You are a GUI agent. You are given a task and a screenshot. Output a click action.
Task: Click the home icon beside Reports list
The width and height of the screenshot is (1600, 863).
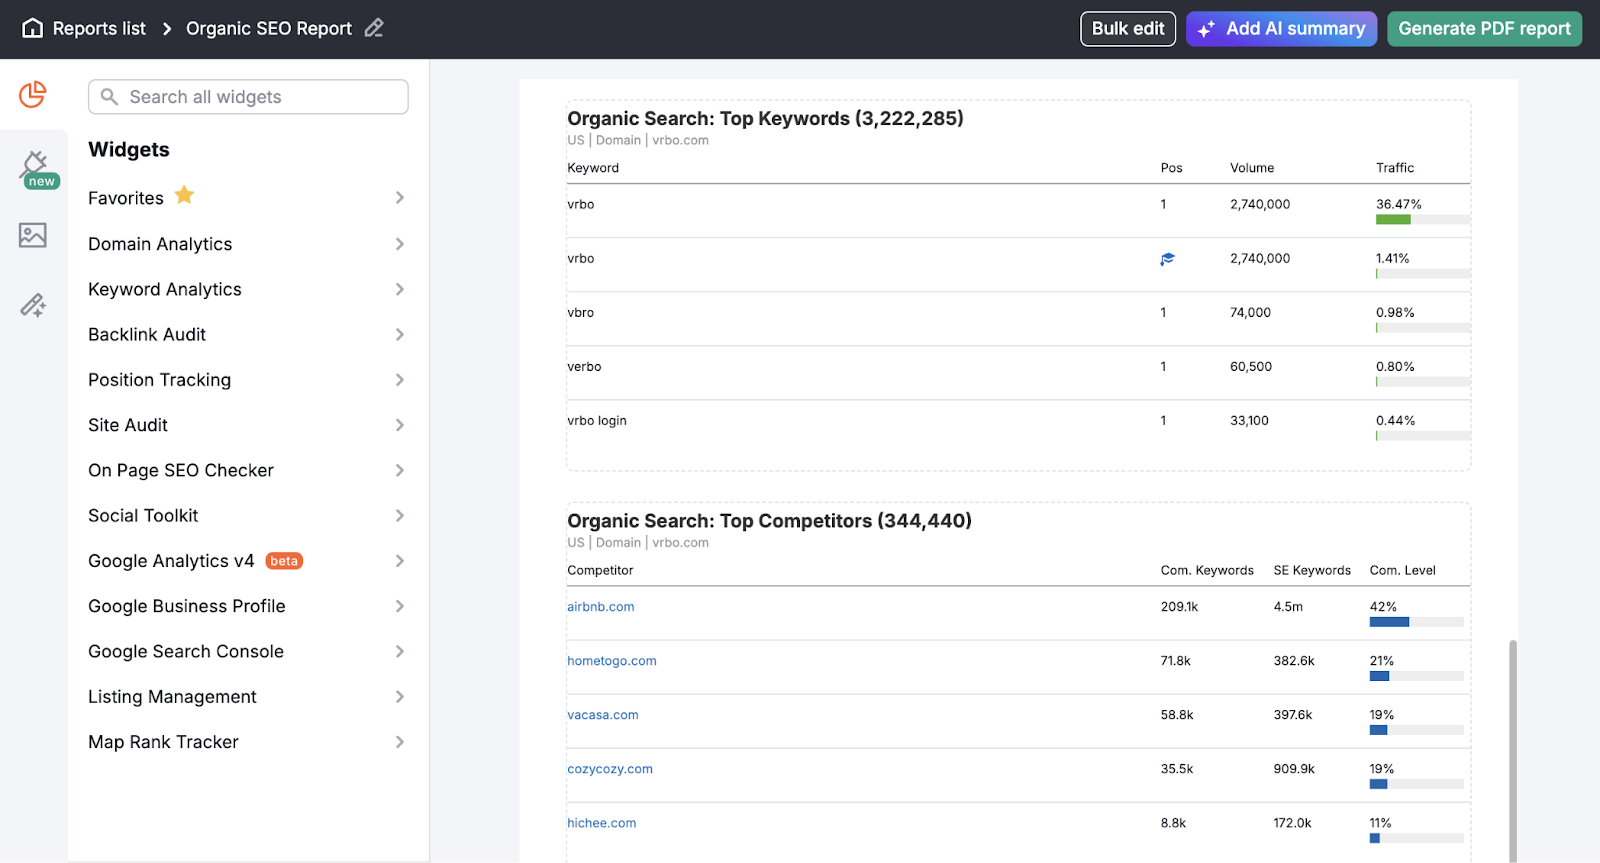pos(33,29)
